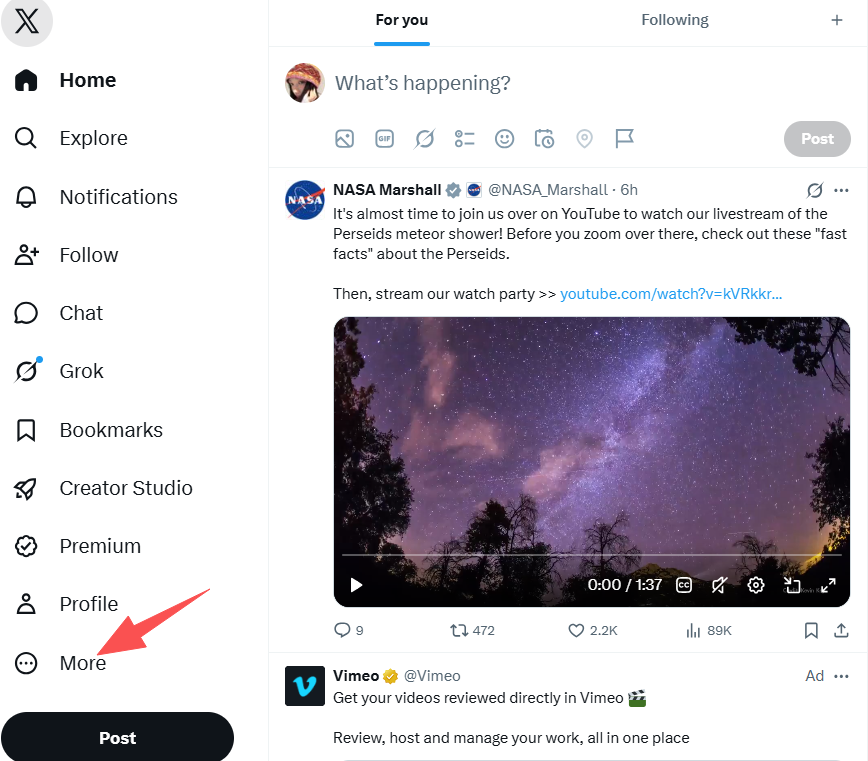Click the video progress bar
The width and height of the screenshot is (868, 761).
click(x=591, y=555)
